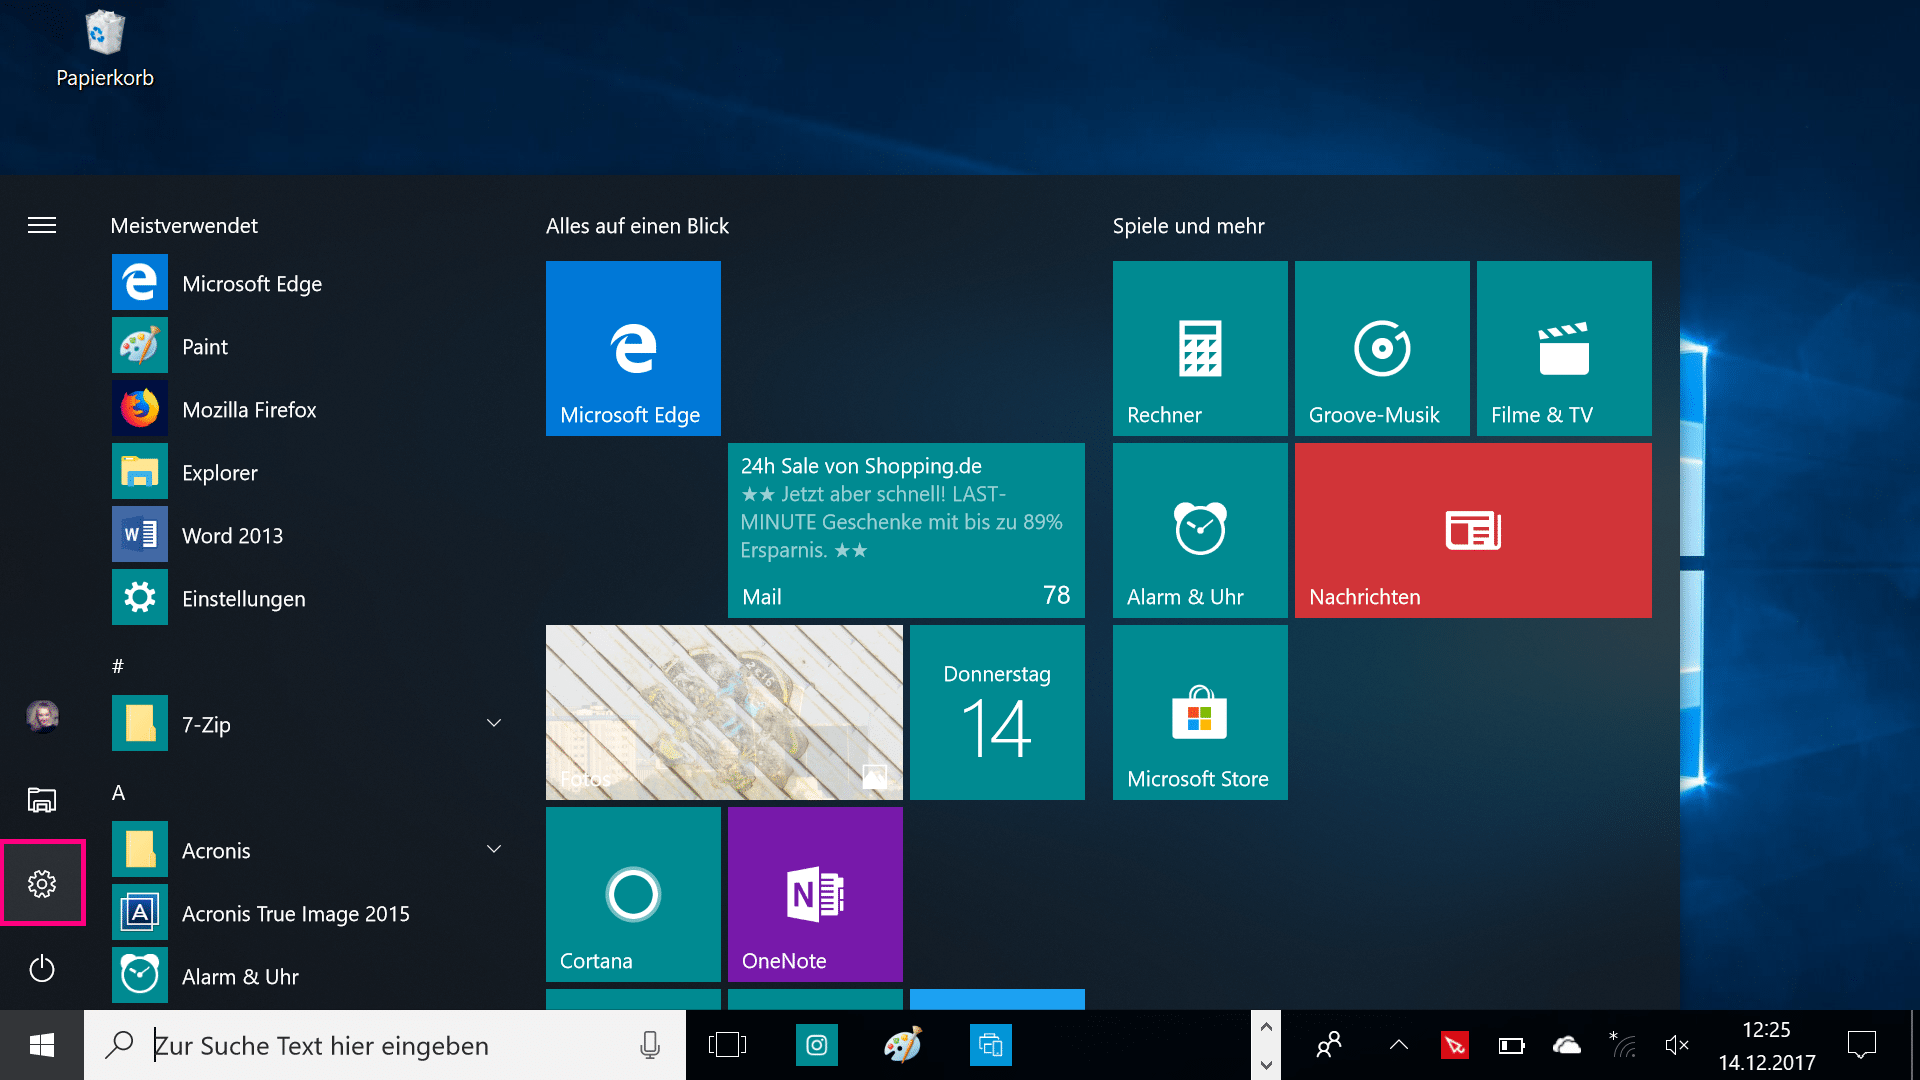Open the Rechner calculator tile
The height and width of the screenshot is (1080, 1920).
(1200, 348)
